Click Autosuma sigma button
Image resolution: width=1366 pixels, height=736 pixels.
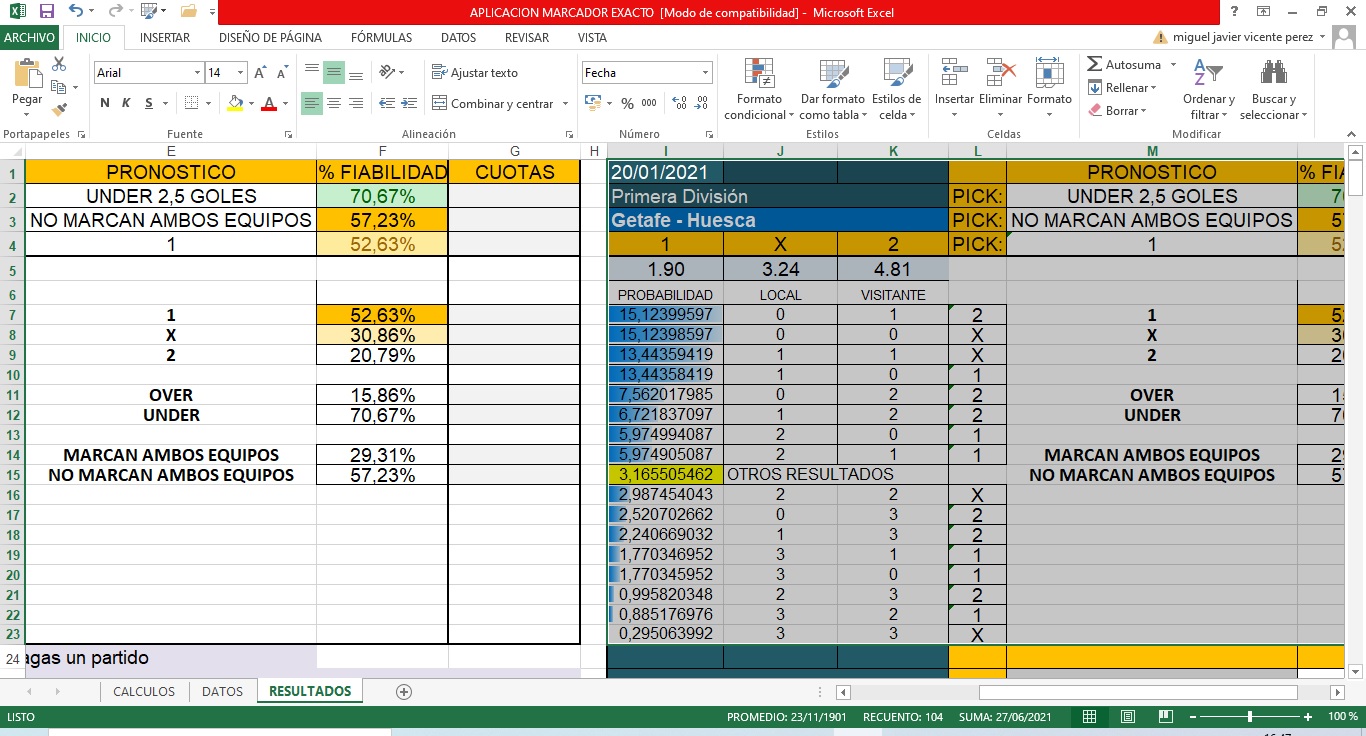(x=1124, y=64)
